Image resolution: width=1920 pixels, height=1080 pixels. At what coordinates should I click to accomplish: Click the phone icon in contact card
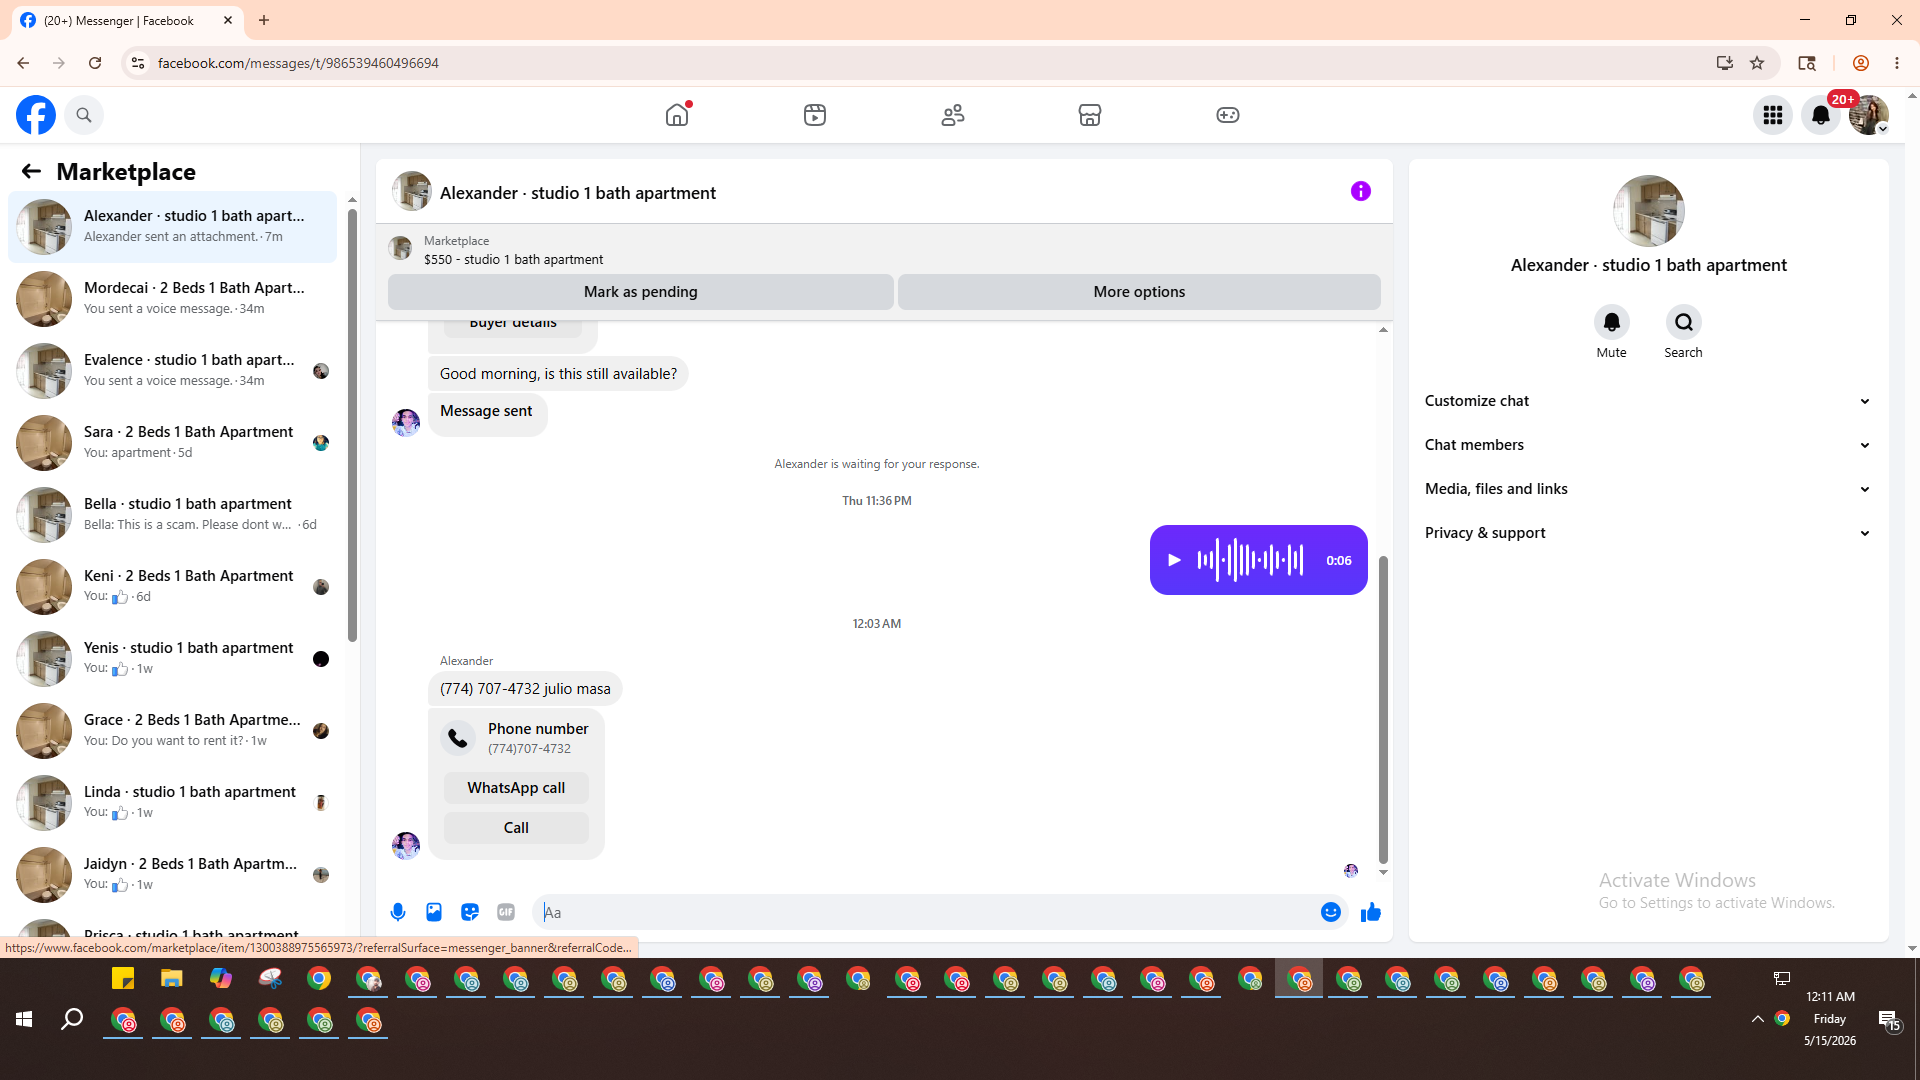[x=458, y=738]
